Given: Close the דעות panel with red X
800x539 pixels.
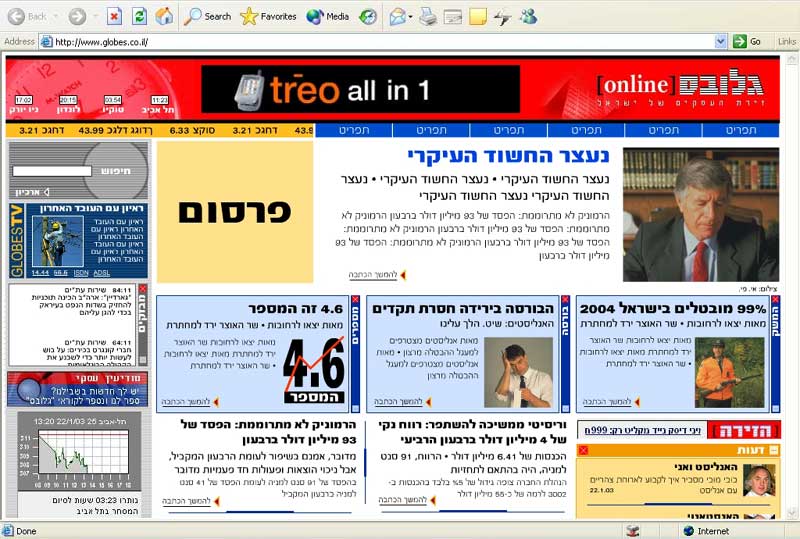Looking at the screenshot, I should coord(583,450).
